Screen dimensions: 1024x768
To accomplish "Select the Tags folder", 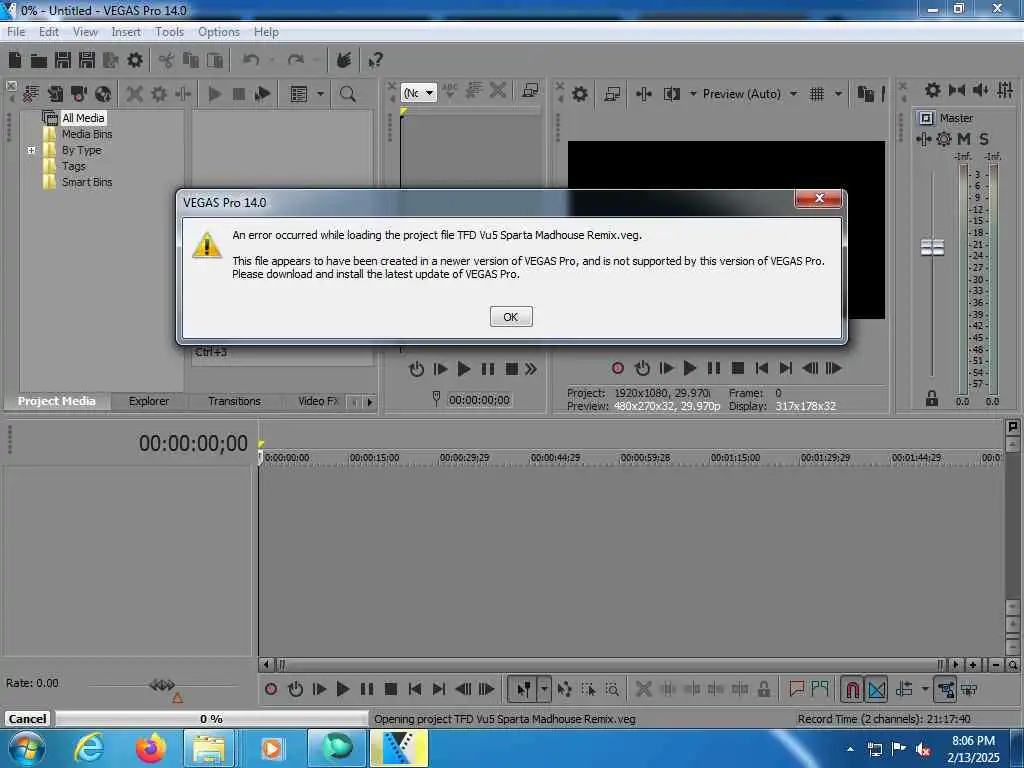I will 74,166.
